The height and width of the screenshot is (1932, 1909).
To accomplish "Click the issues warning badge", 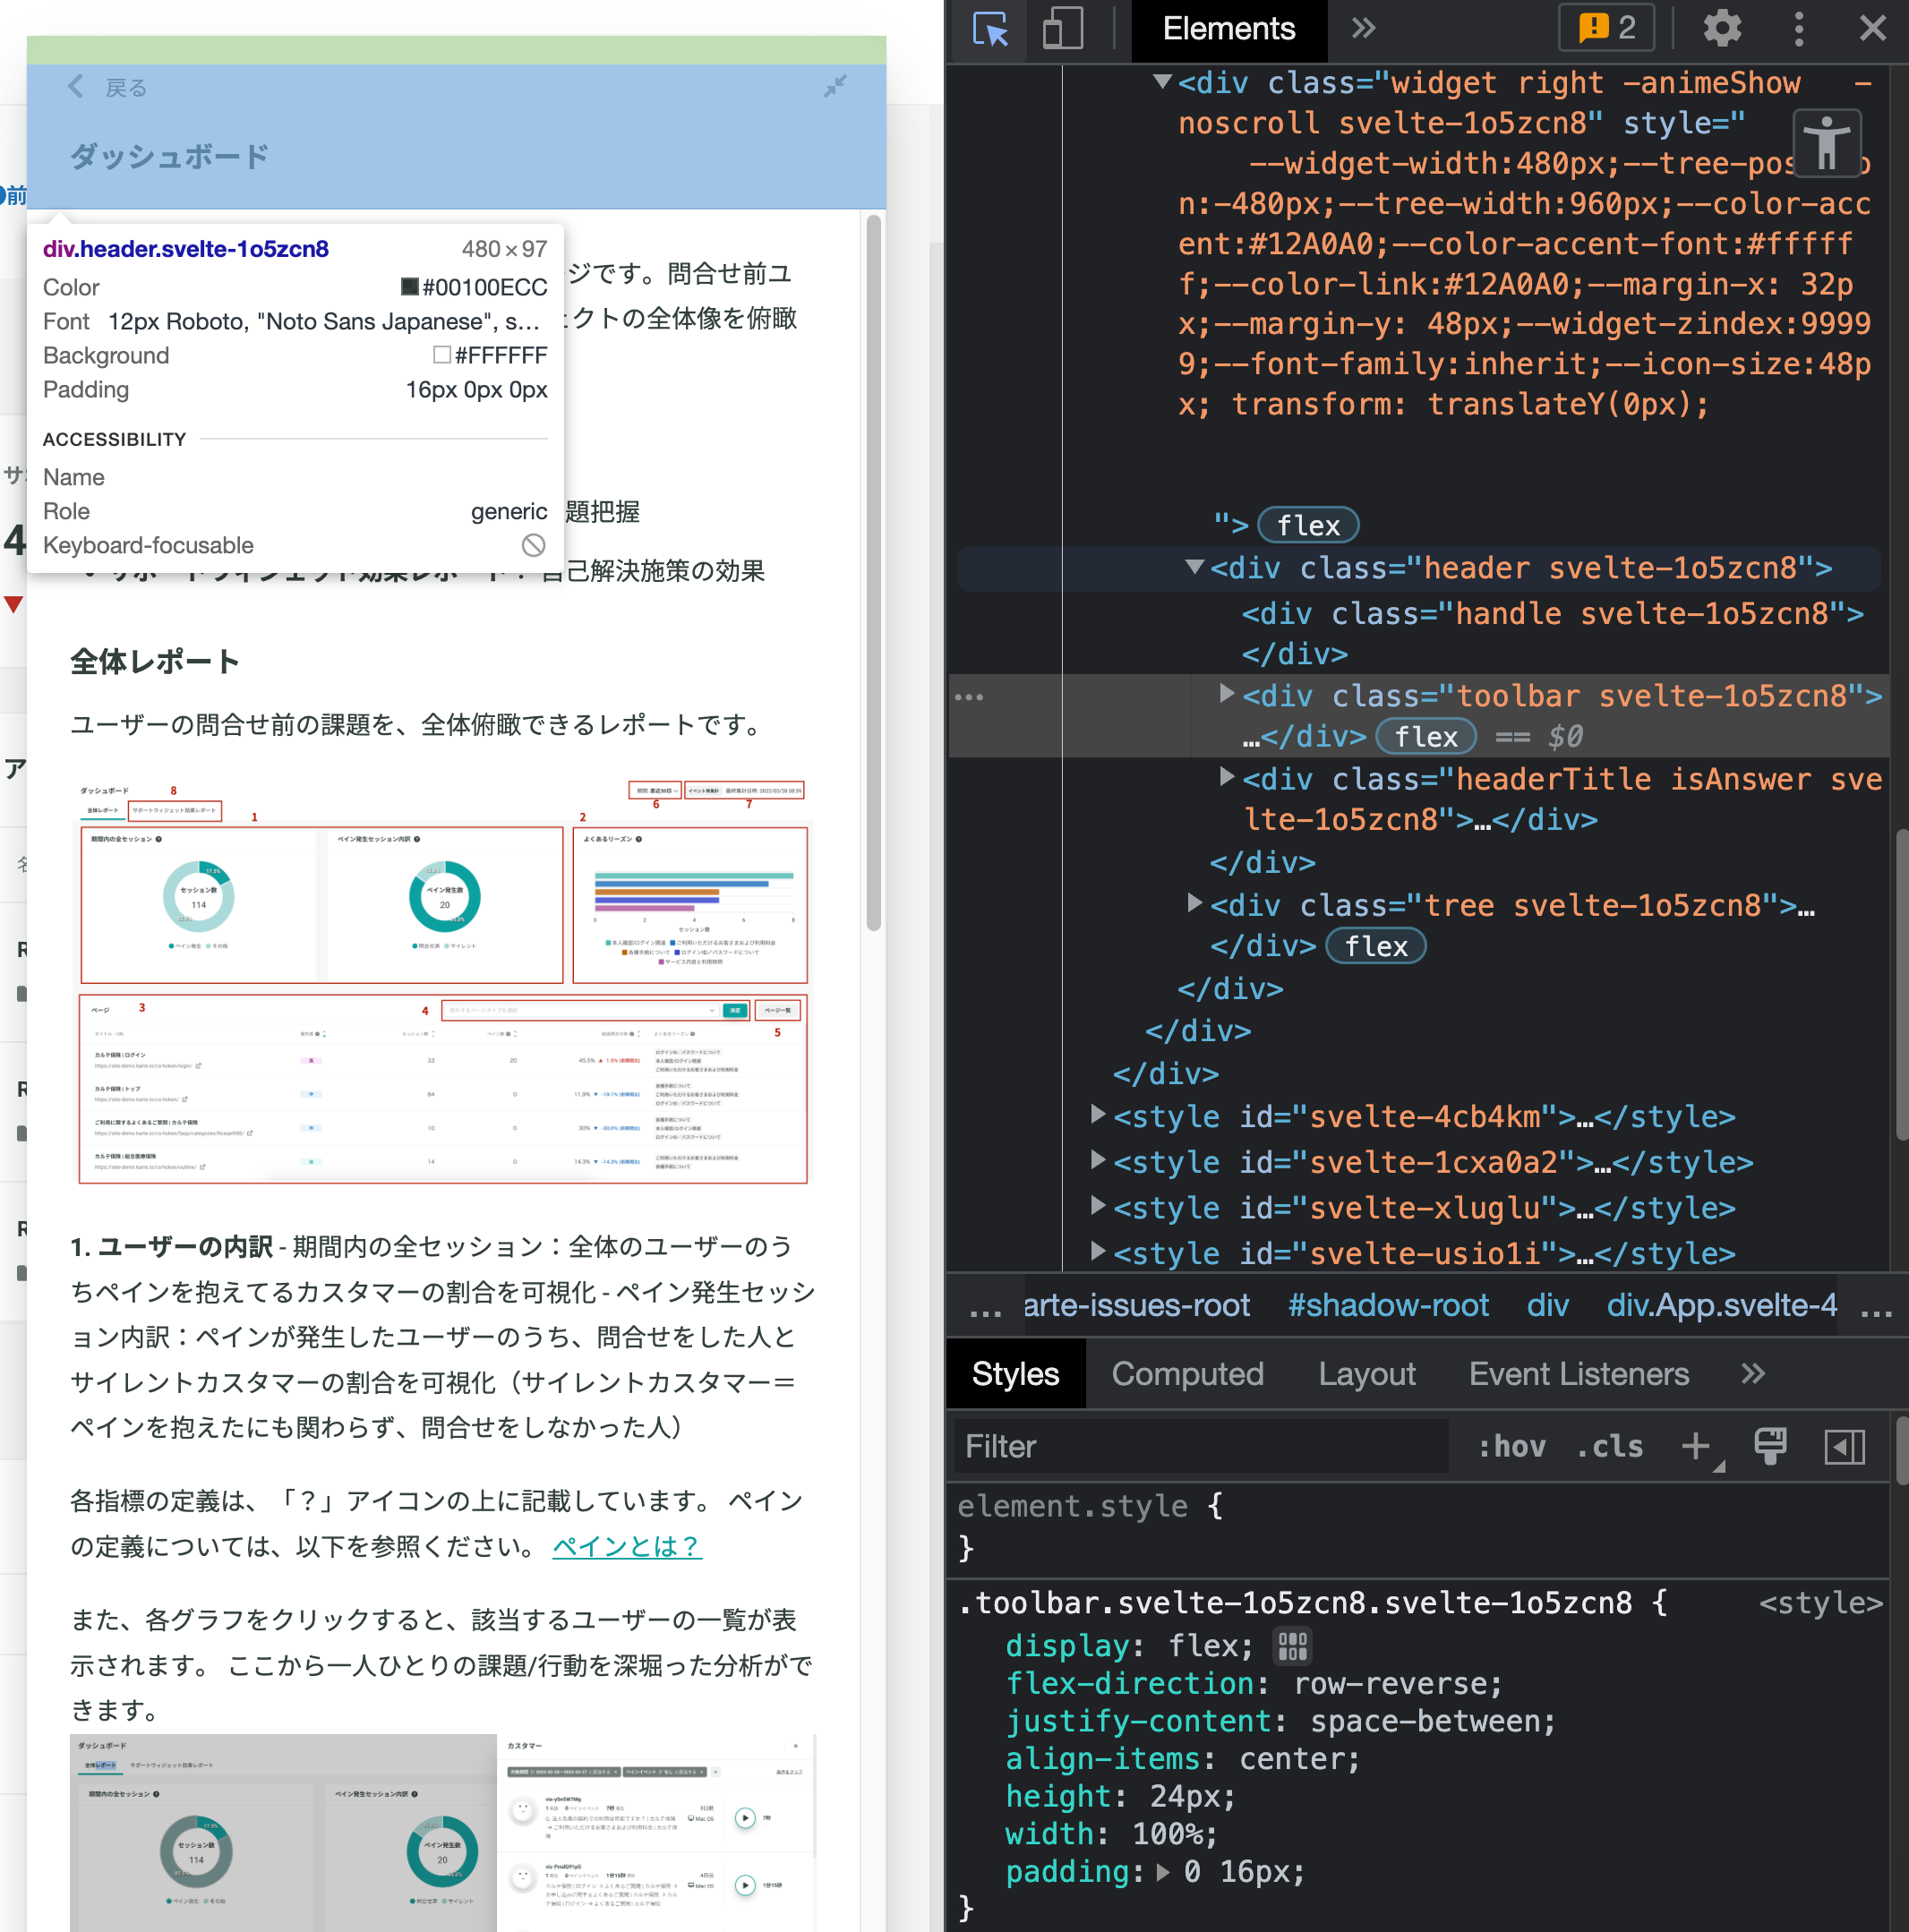I will (1606, 28).
